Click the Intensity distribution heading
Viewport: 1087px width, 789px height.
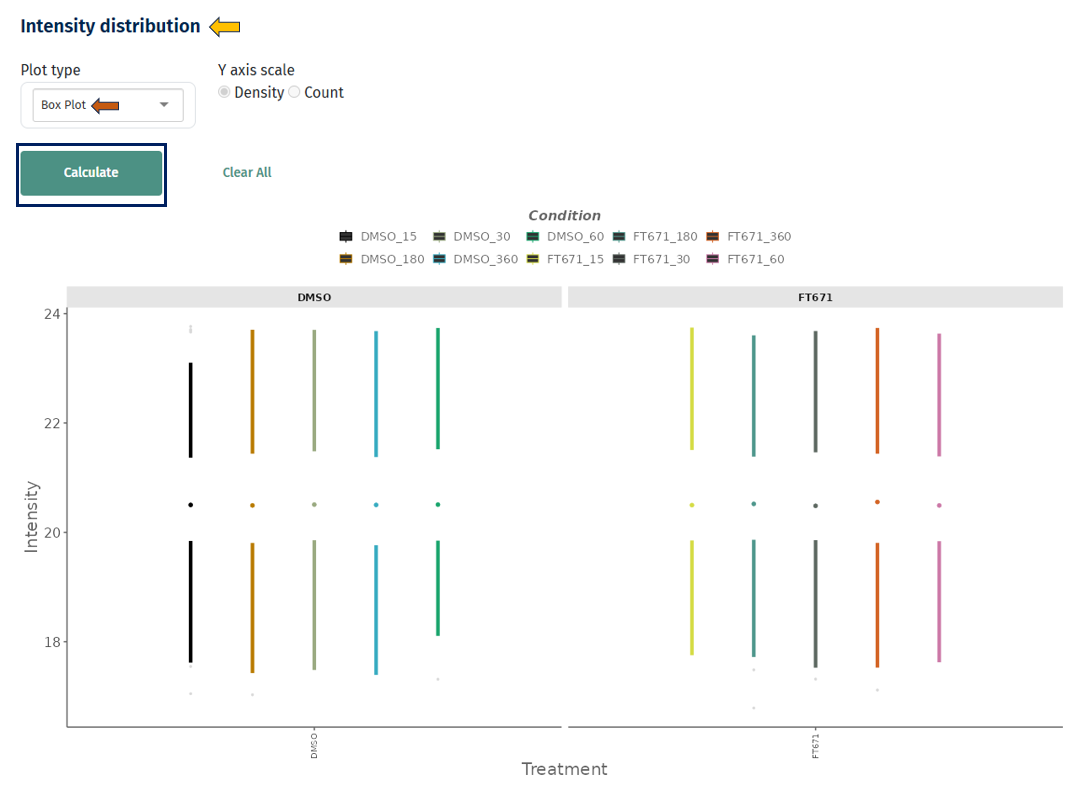[x=110, y=25]
